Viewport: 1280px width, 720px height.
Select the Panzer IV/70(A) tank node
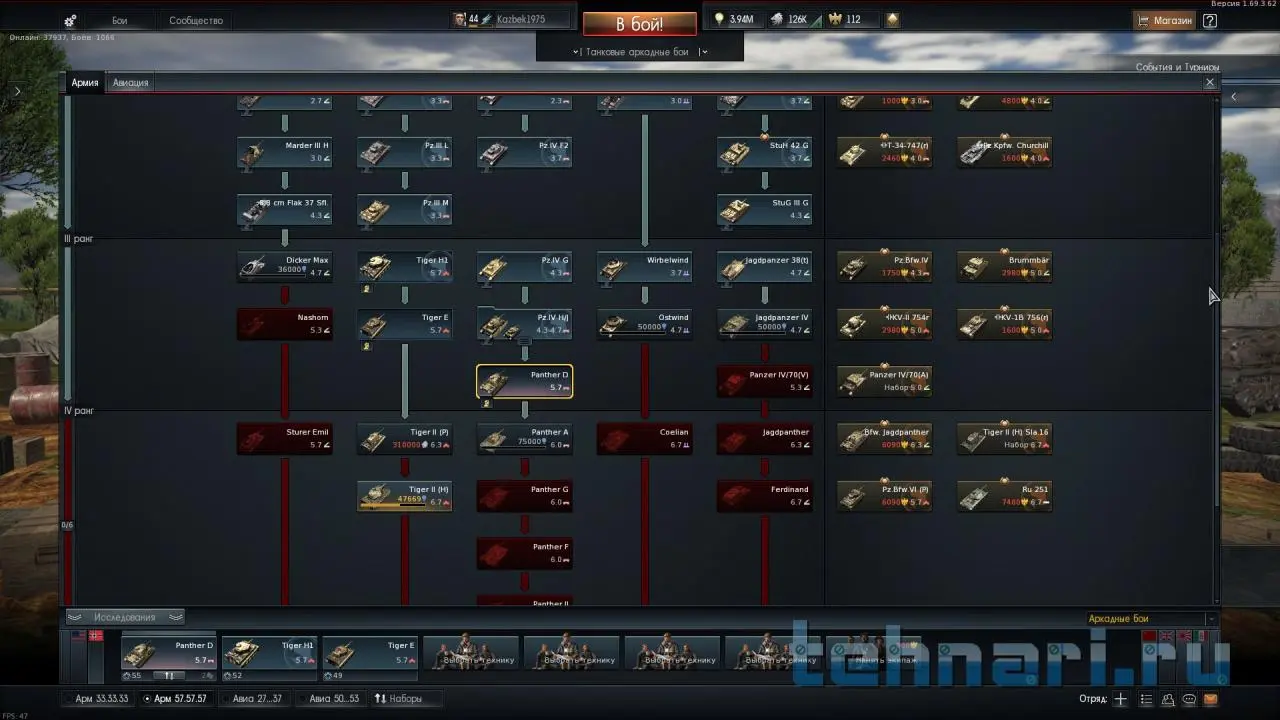pyautogui.click(x=885, y=381)
